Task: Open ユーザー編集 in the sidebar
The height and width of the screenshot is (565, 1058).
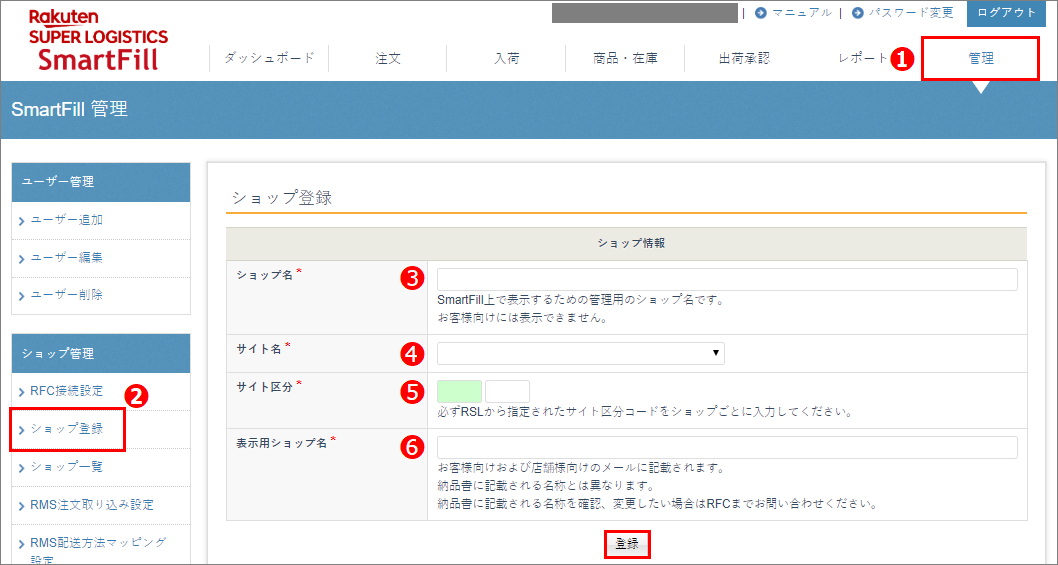Action: tap(66, 258)
